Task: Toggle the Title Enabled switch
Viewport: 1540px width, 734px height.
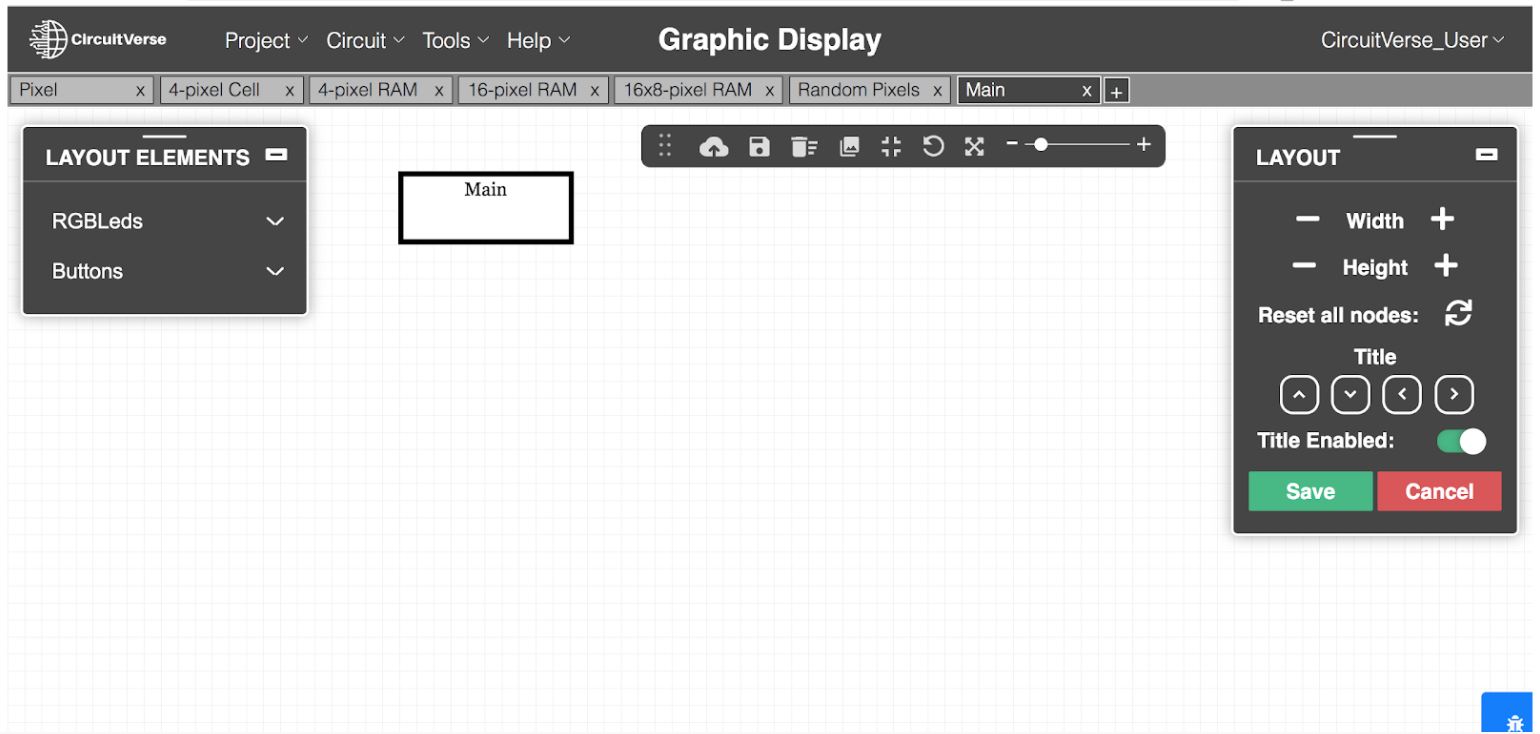Action: click(1461, 441)
